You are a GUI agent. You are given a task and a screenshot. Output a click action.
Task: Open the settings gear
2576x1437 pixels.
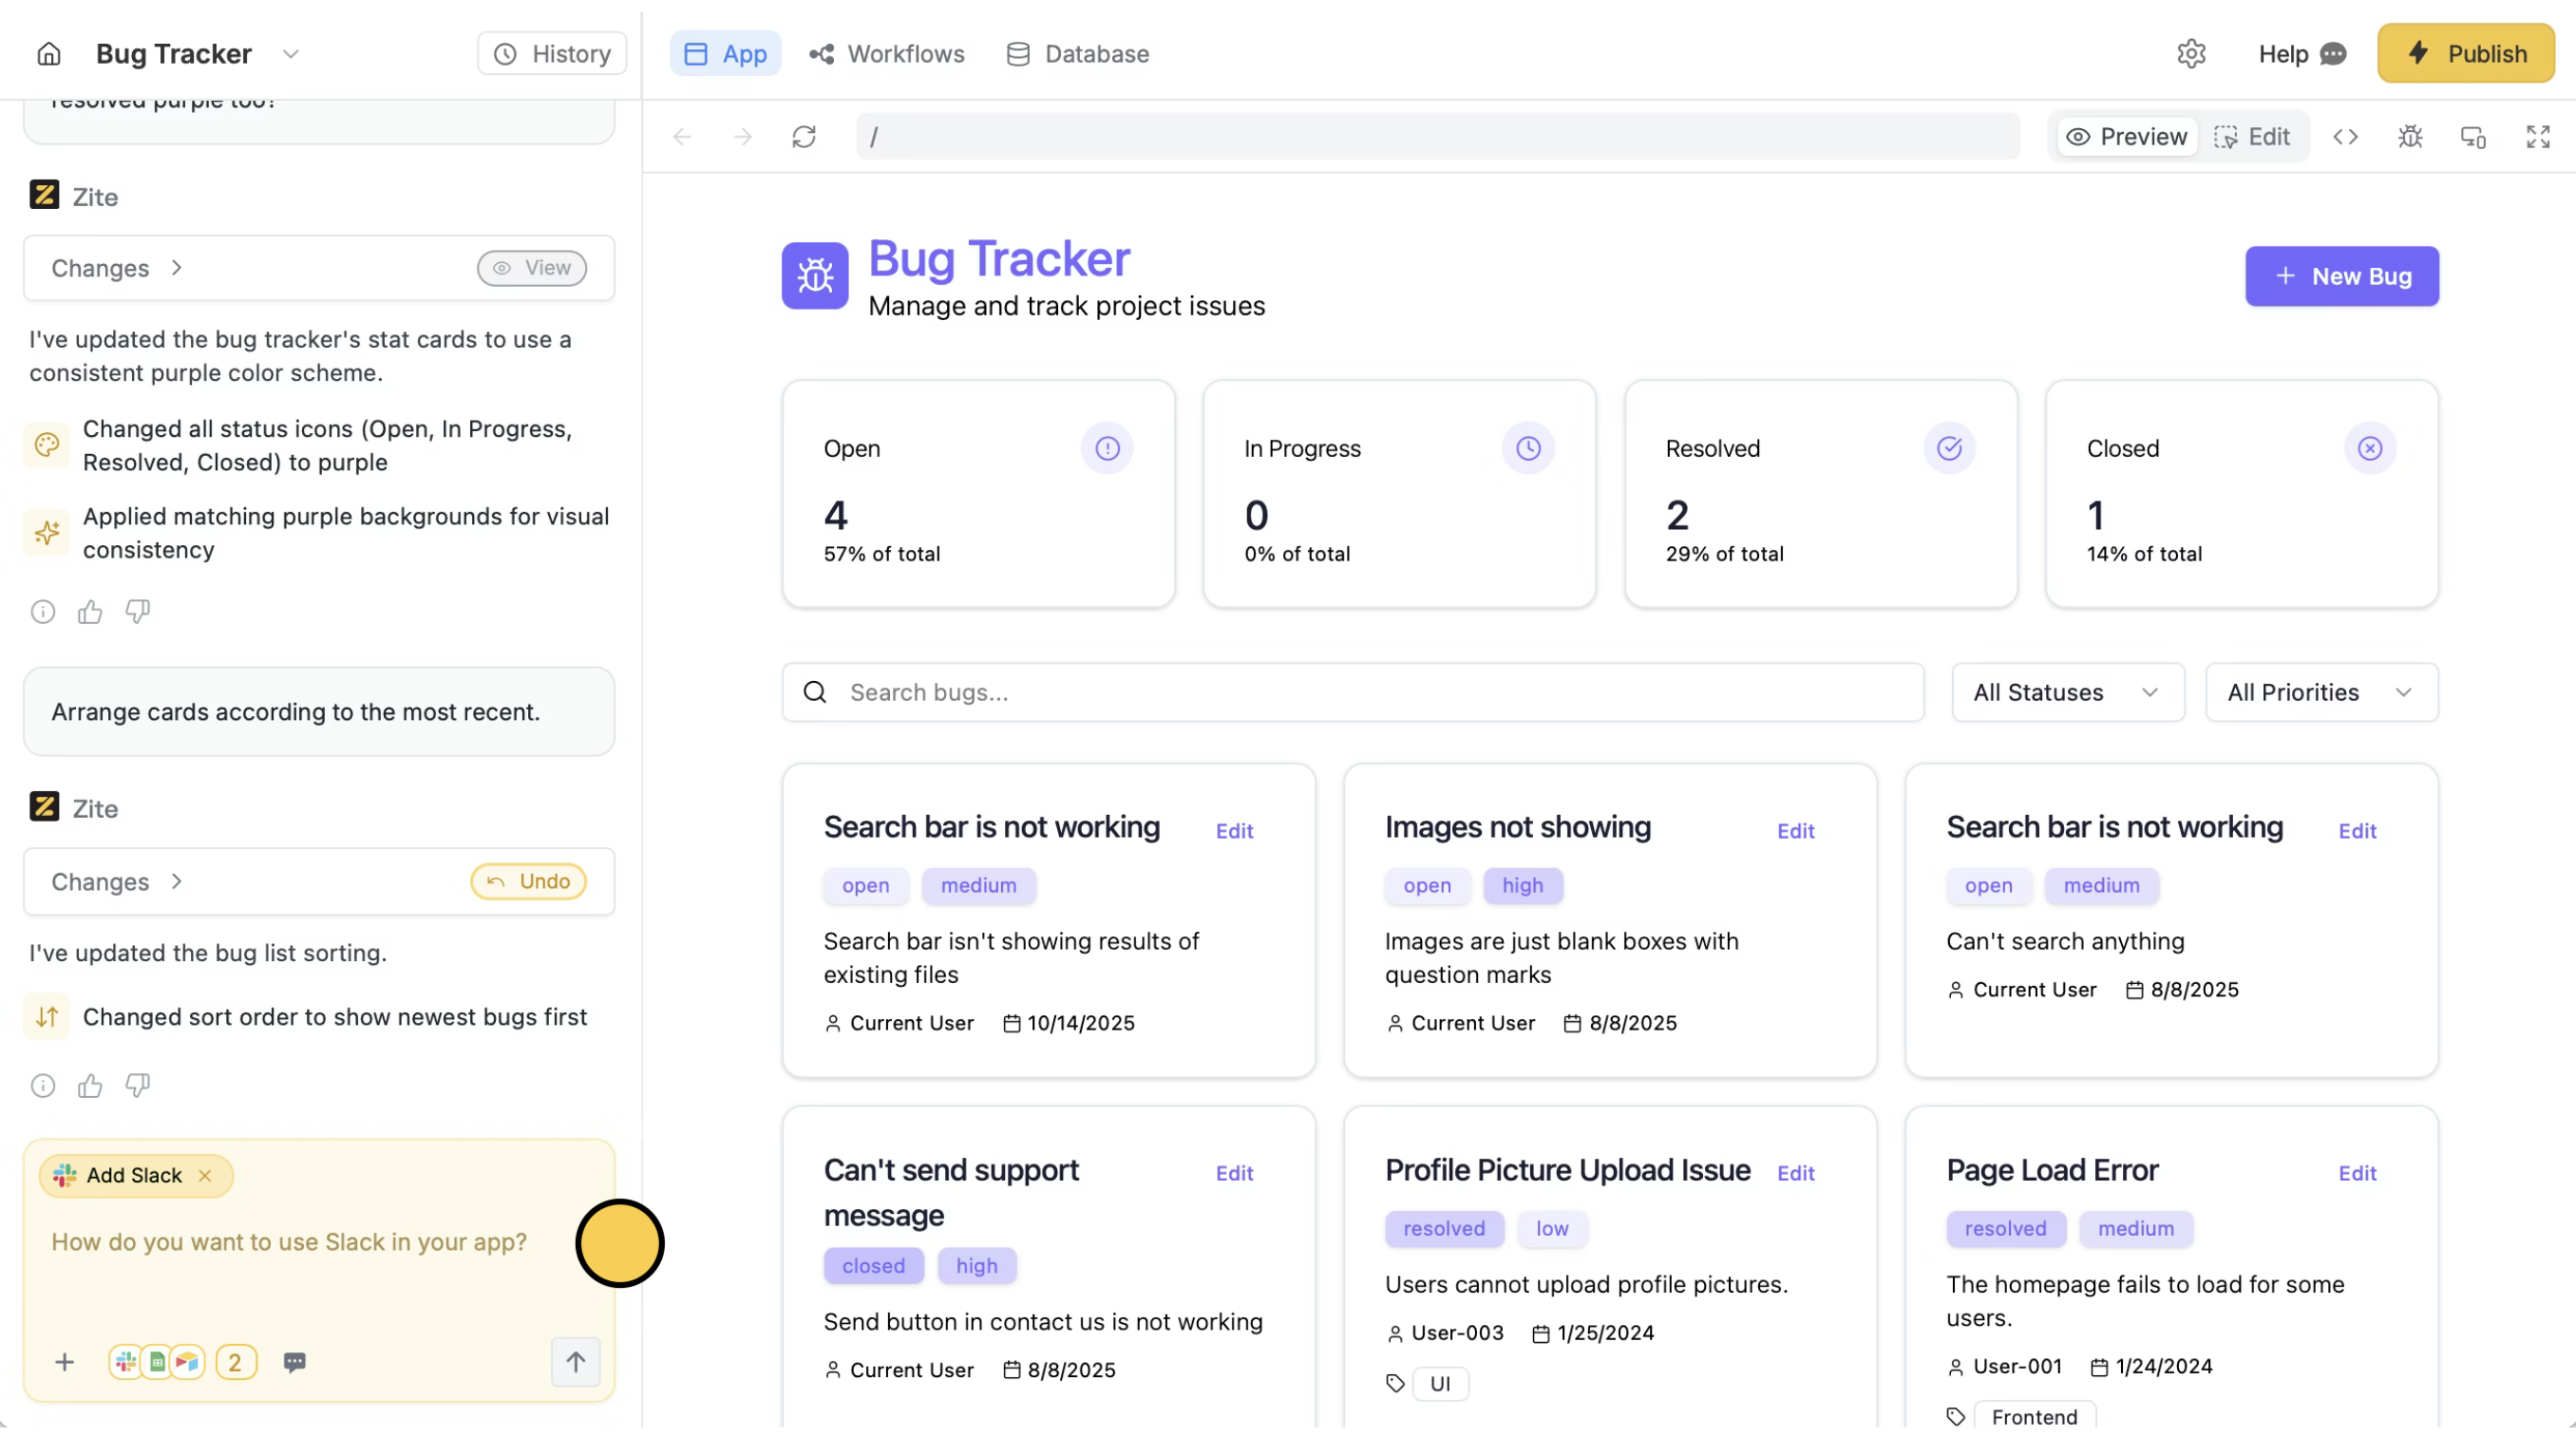[2191, 54]
